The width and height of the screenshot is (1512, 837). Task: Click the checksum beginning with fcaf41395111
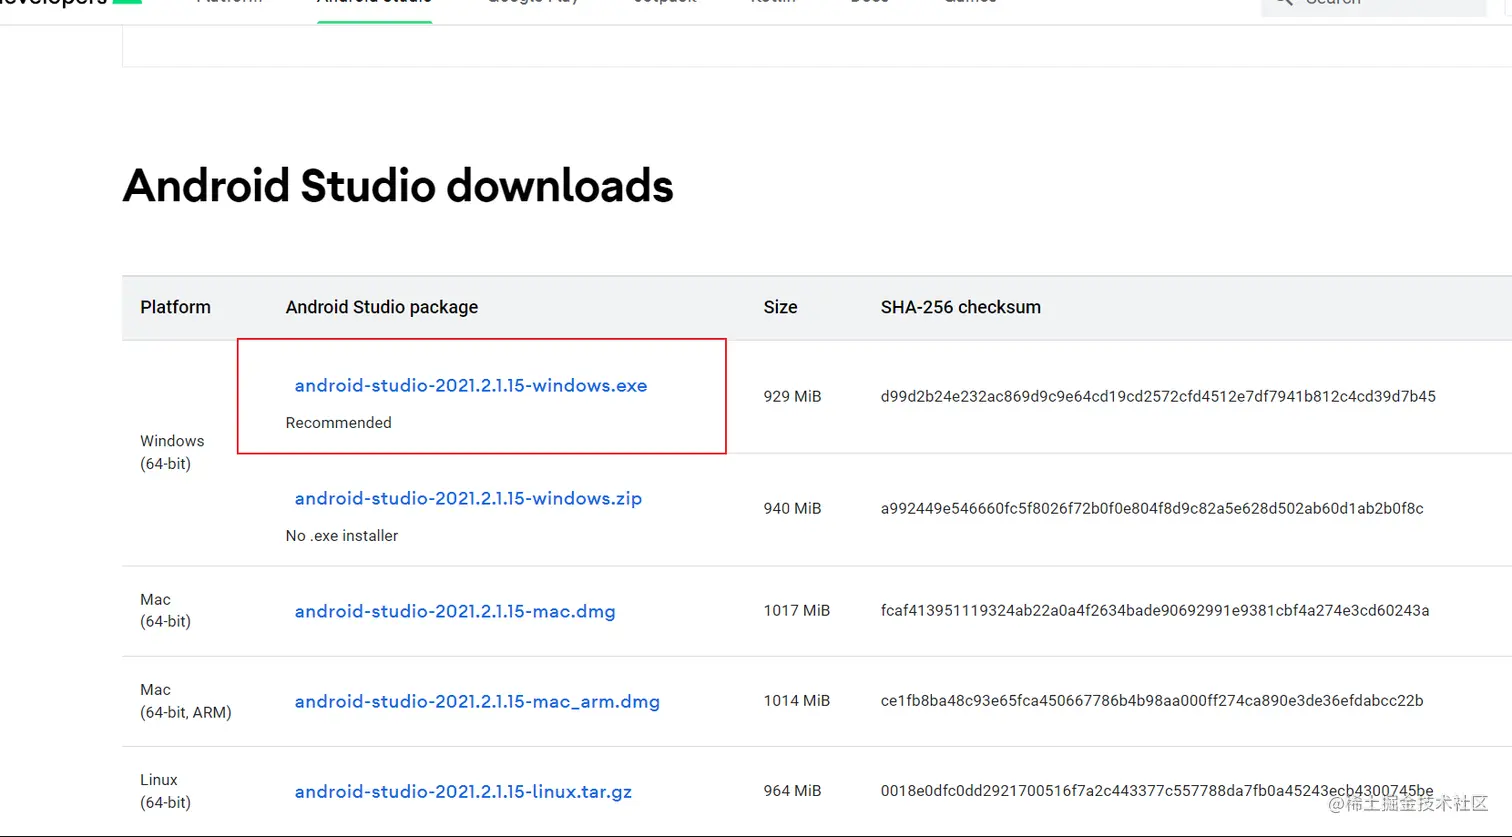tap(1155, 611)
